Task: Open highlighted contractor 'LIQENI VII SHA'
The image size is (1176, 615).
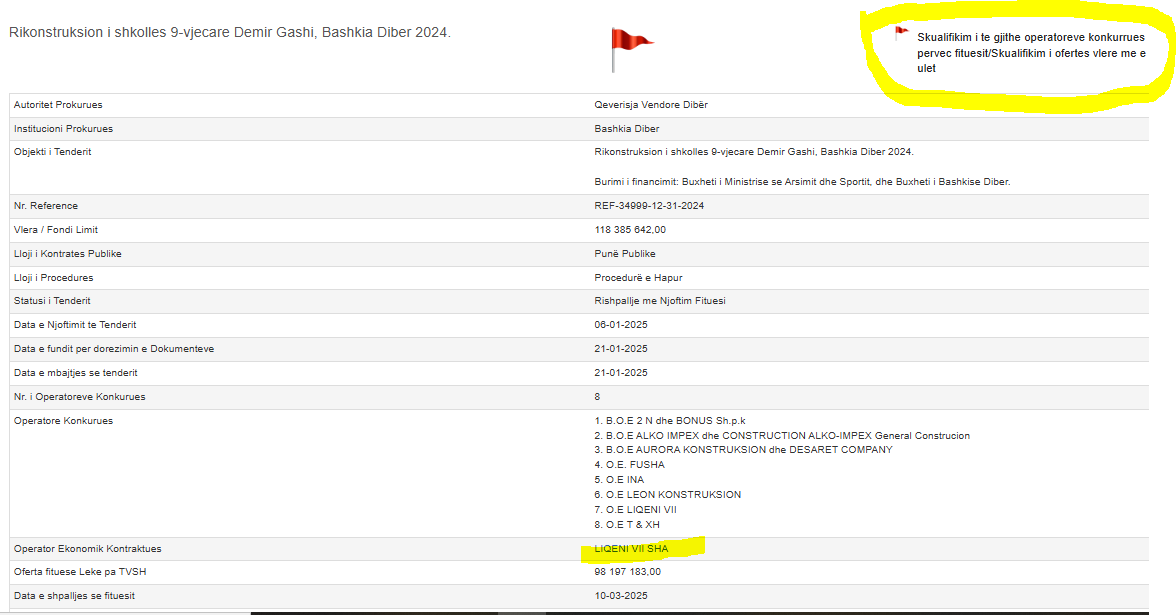Action: [x=631, y=549]
